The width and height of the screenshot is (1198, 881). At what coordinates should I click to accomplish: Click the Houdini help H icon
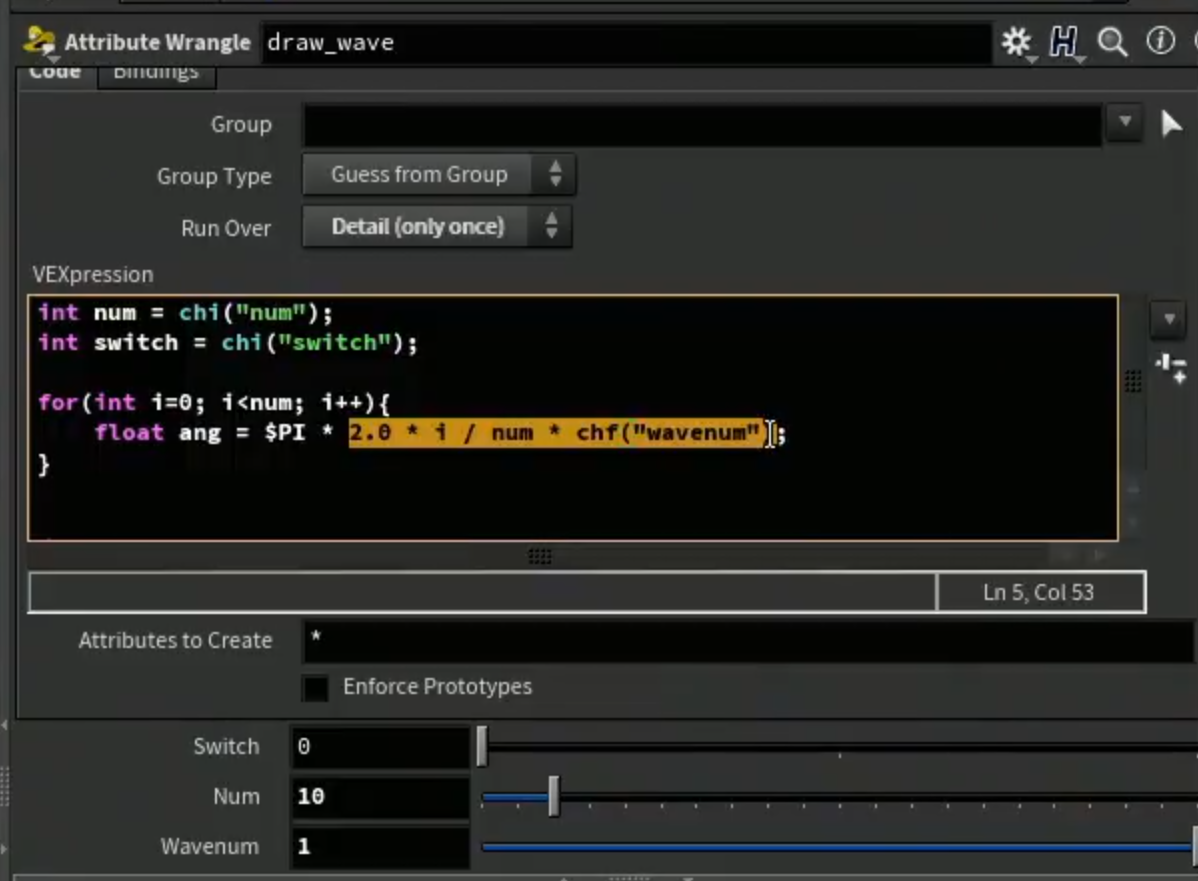click(x=1064, y=42)
